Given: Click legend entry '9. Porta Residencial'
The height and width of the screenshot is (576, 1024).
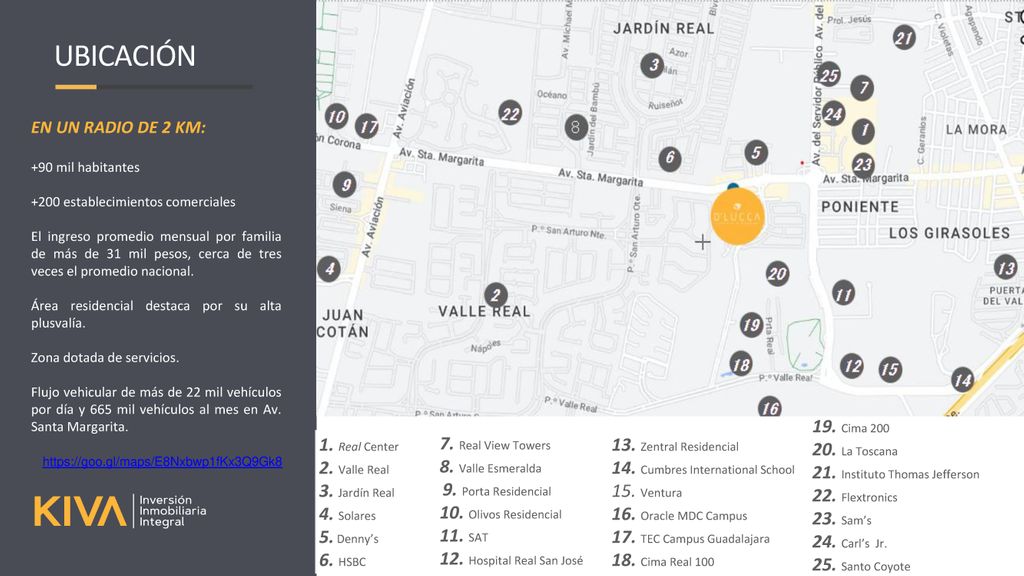Looking at the screenshot, I should click(x=497, y=490).
